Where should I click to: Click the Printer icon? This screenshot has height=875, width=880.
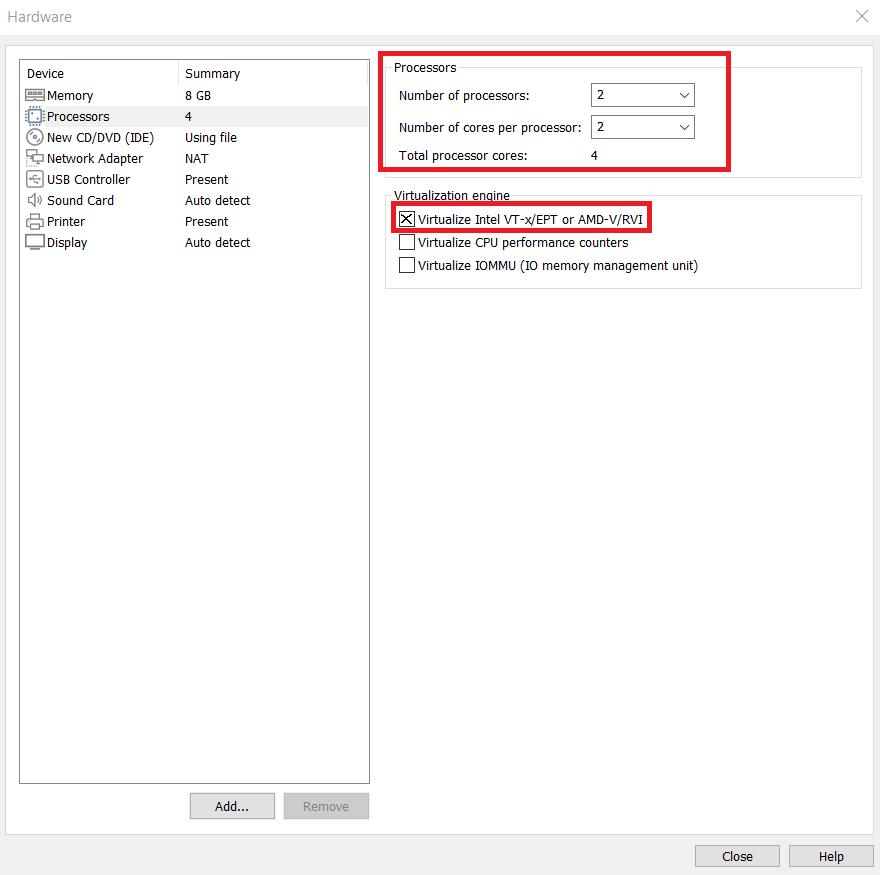point(35,222)
